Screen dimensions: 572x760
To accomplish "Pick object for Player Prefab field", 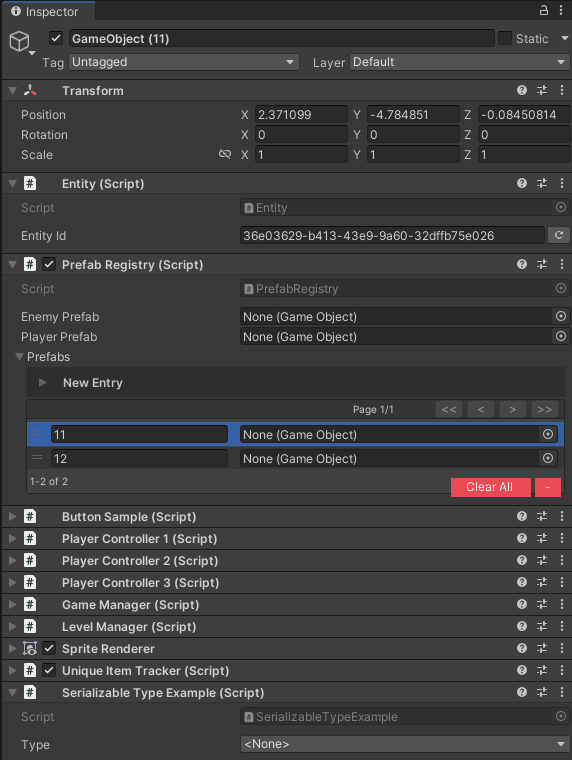I will [561, 336].
